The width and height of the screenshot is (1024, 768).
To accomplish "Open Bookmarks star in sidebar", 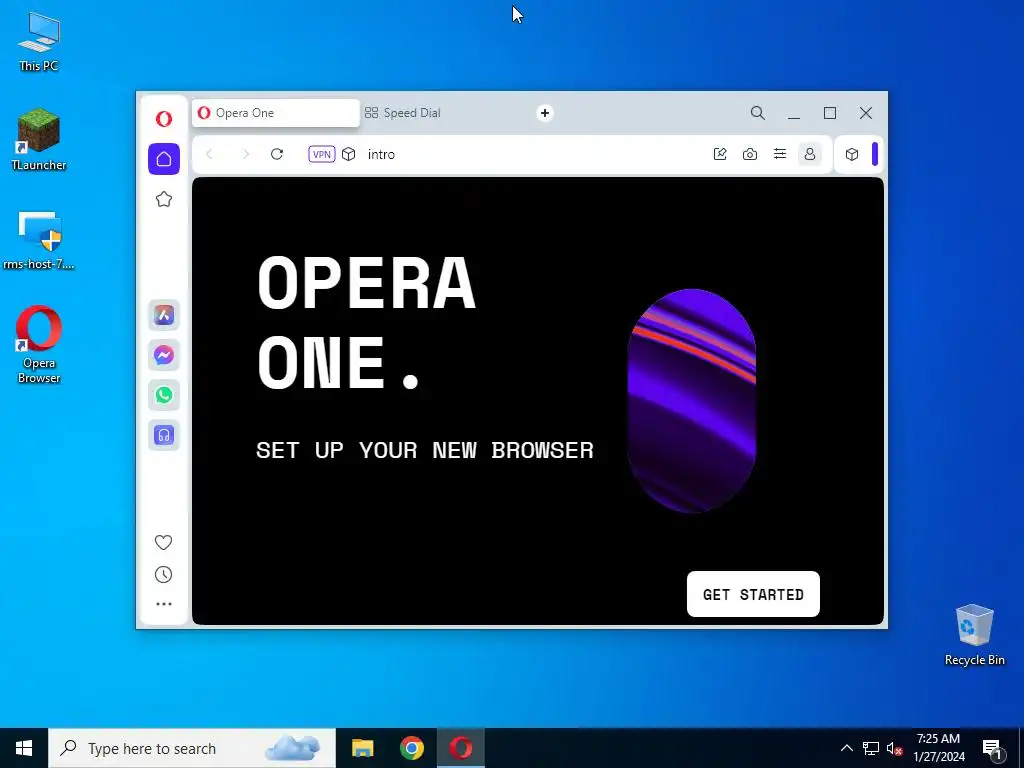I will point(164,199).
